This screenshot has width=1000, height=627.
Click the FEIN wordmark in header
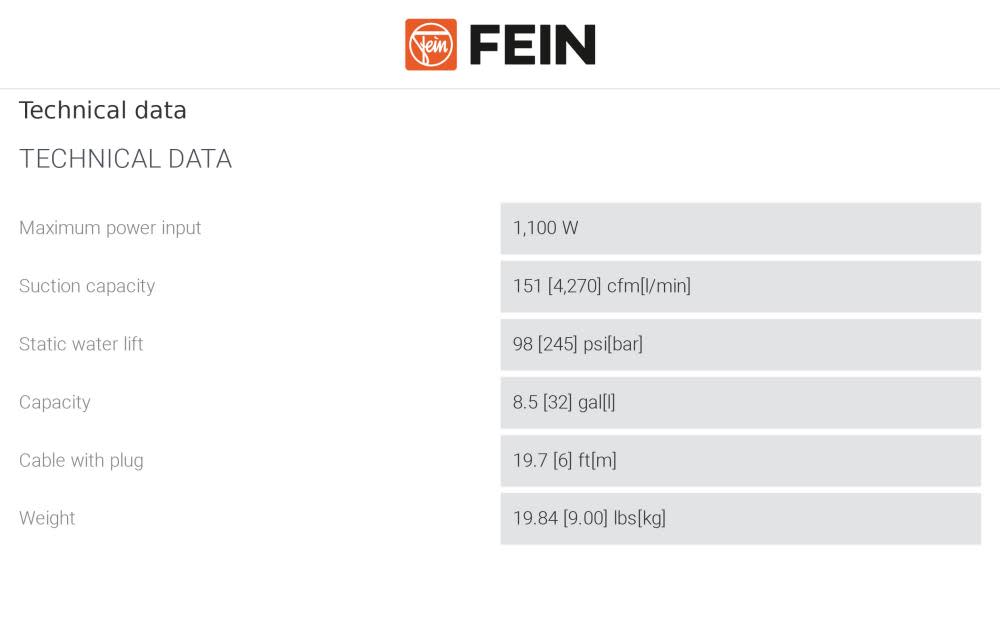coord(532,45)
